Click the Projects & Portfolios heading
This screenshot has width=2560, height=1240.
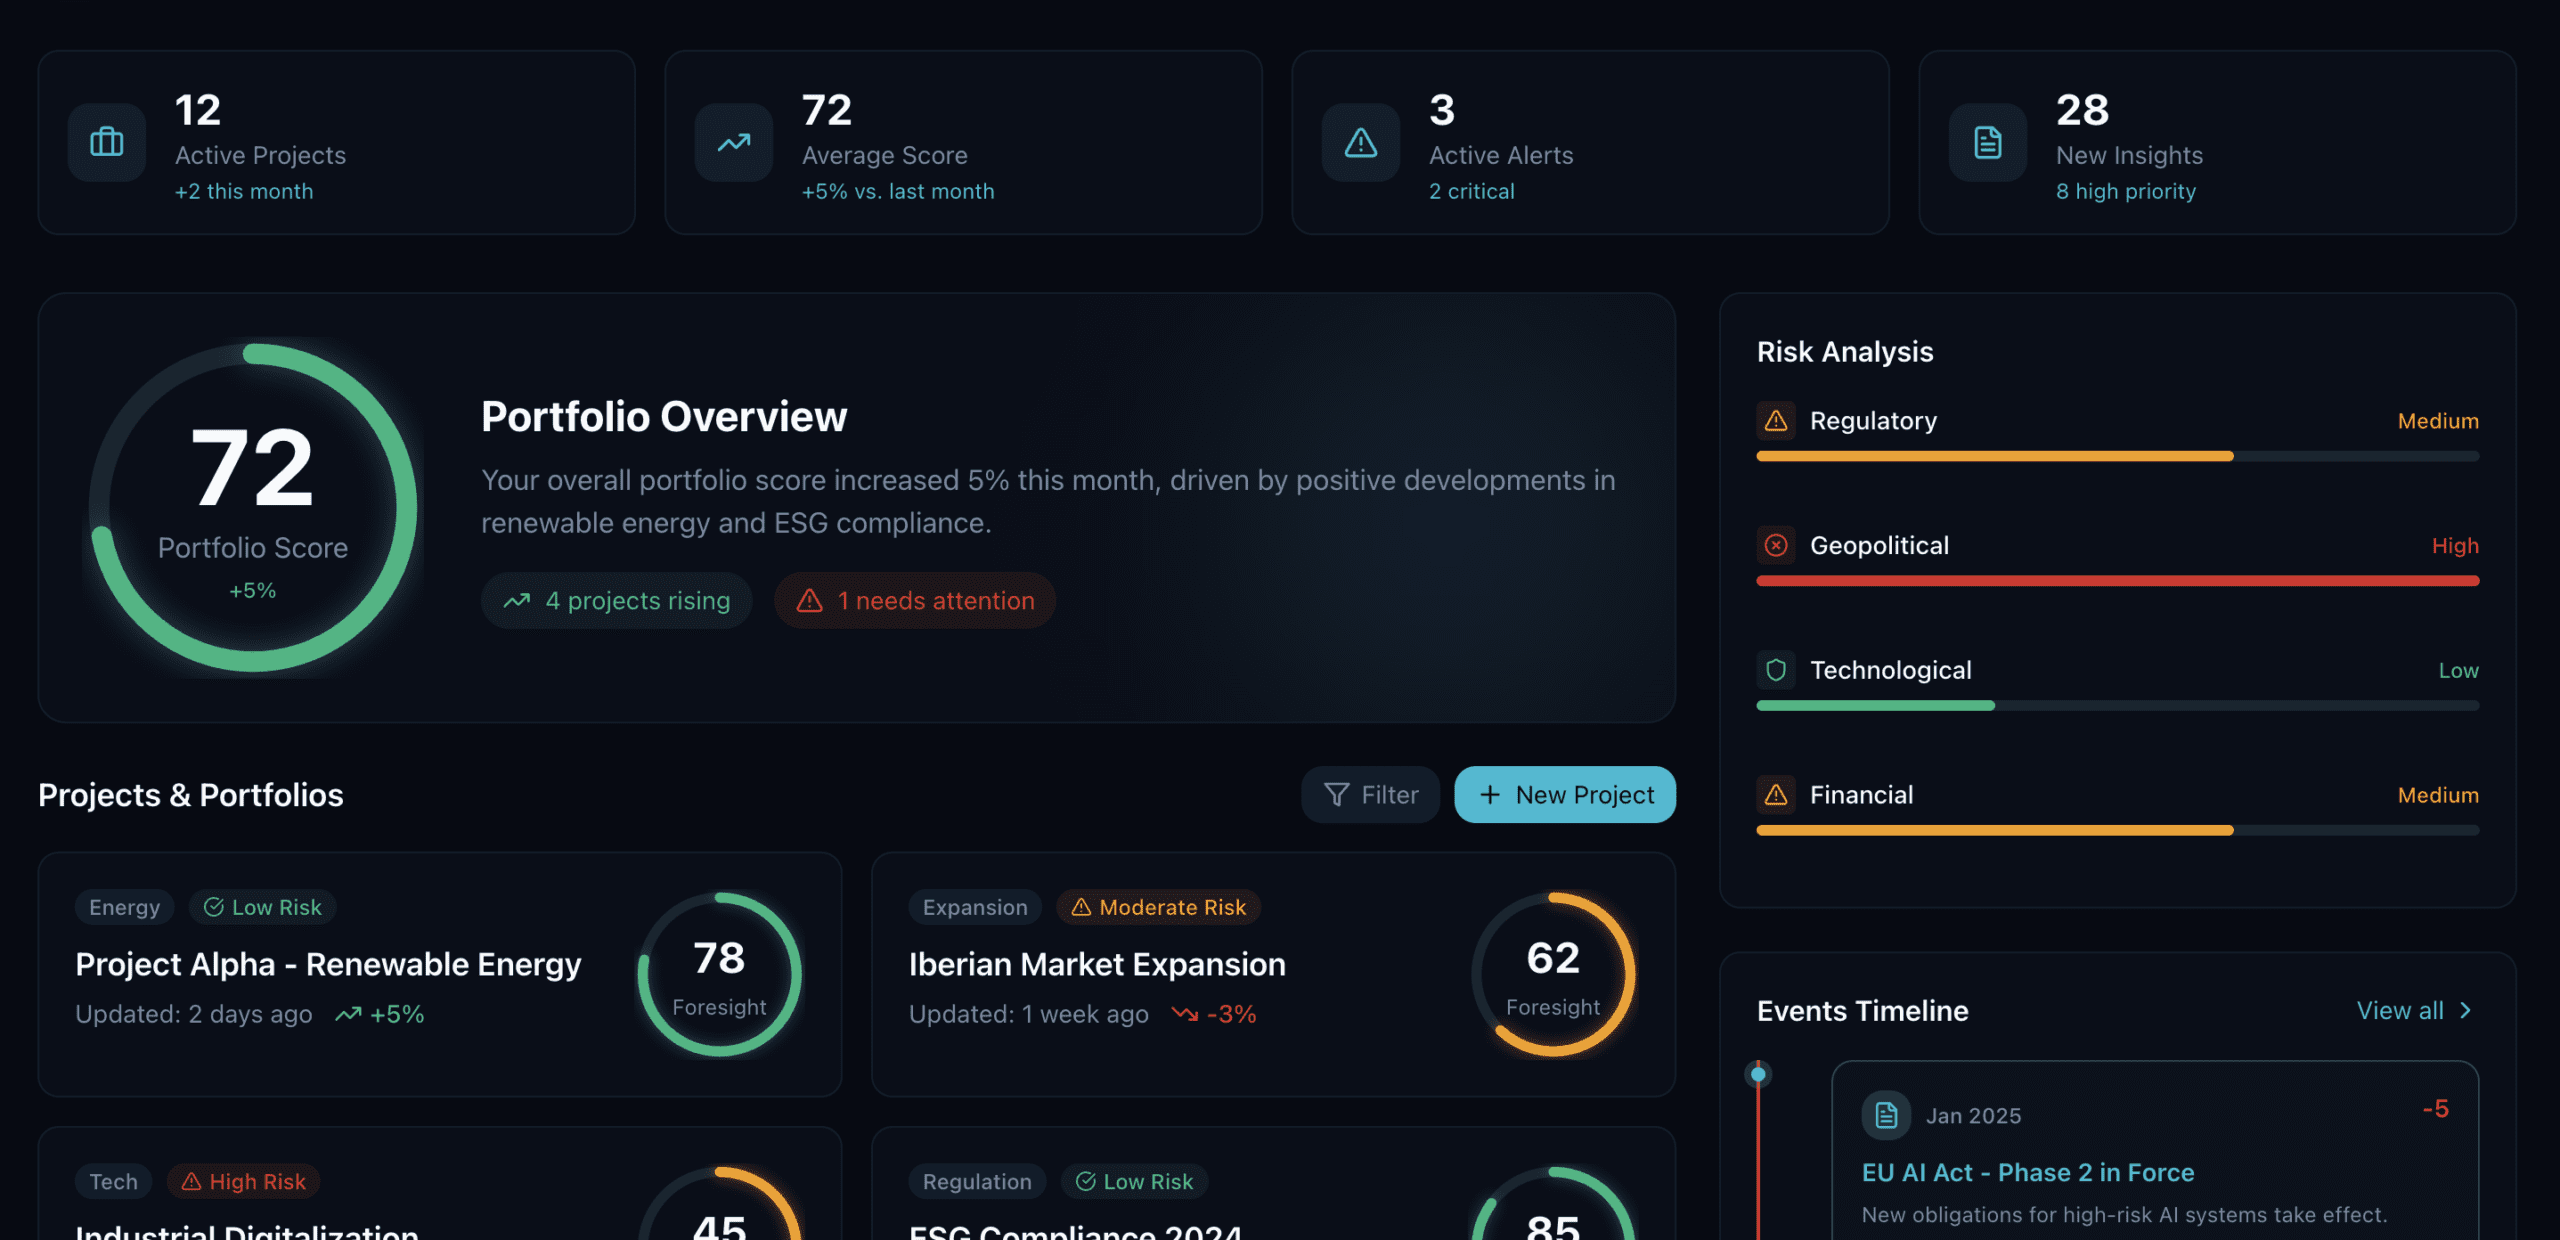(191, 795)
